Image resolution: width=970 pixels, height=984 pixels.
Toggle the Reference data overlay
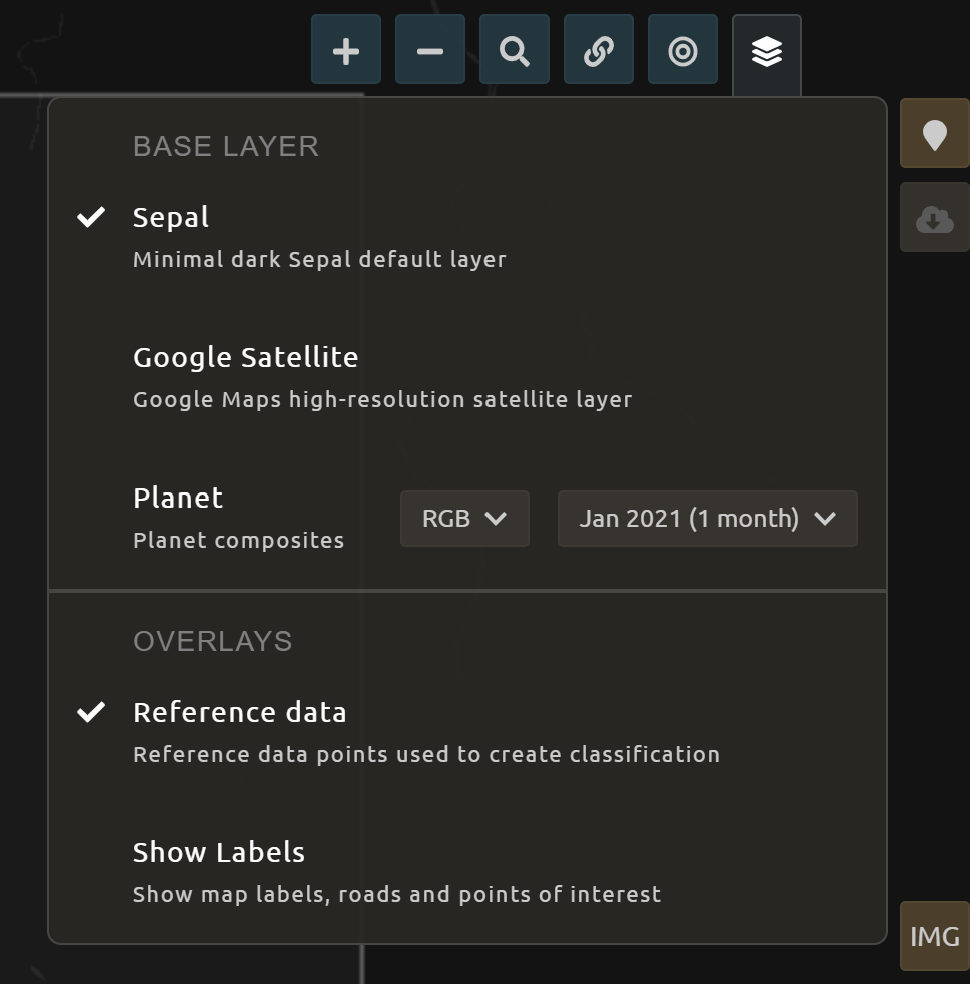[x=239, y=713]
